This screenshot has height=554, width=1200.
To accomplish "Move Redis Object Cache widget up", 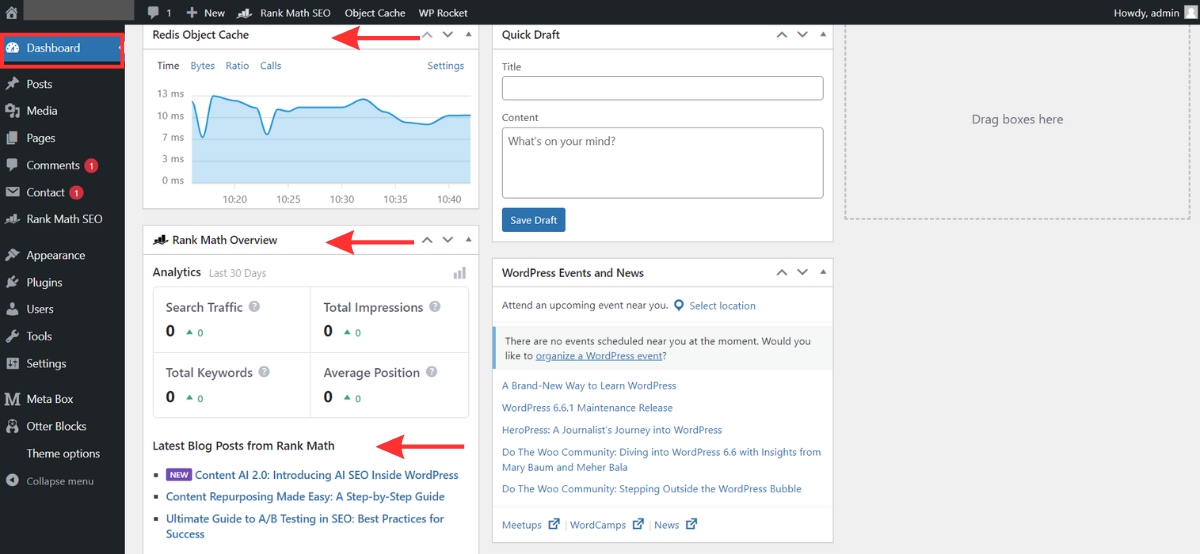I will (x=427, y=34).
